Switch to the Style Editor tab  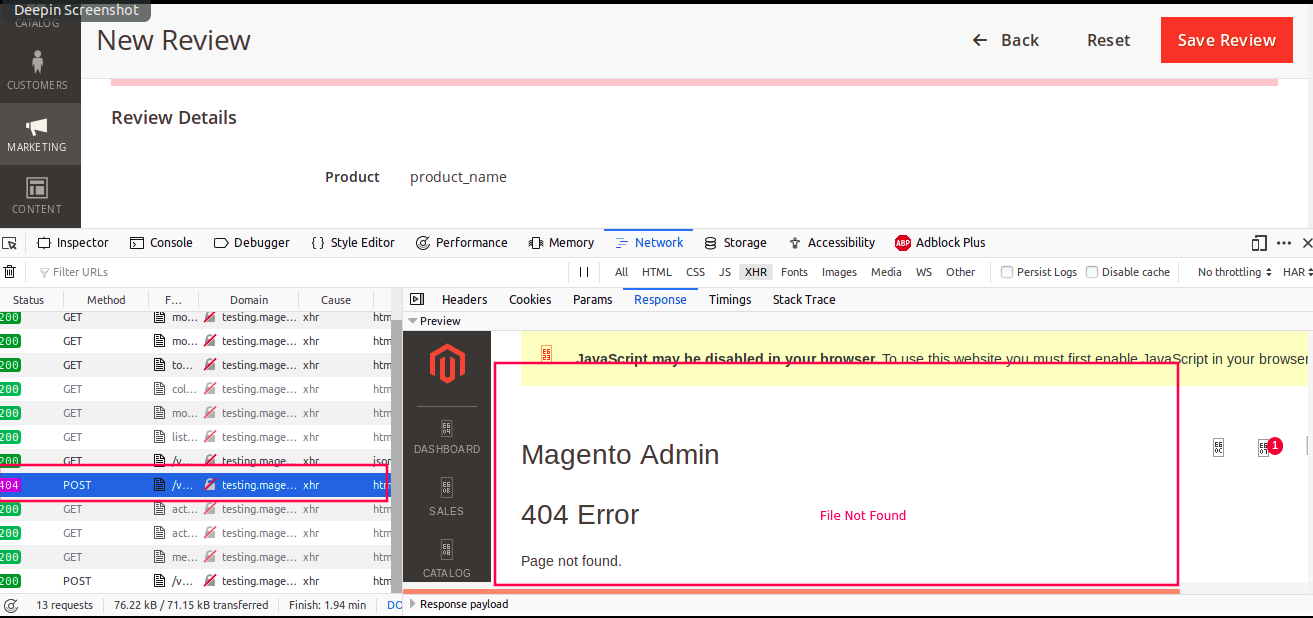(x=353, y=243)
